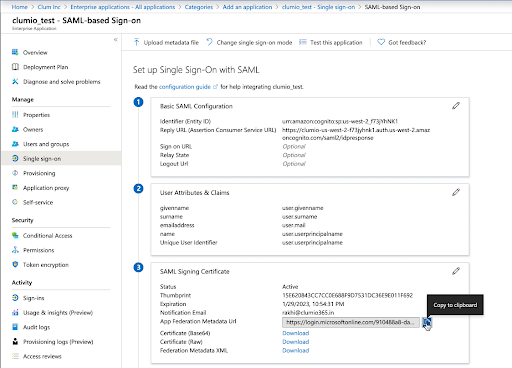This screenshot has width=512, height=368.
Task: Click the Upload metadata file arrow icon
Action: click(136, 42)
